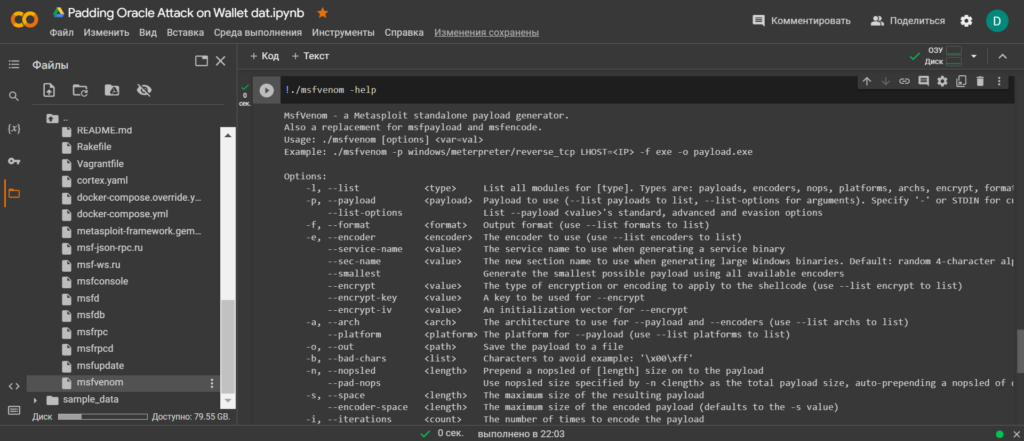Click the refresh folder icon
Screen dimensions: 1024x441
point(80,90)
